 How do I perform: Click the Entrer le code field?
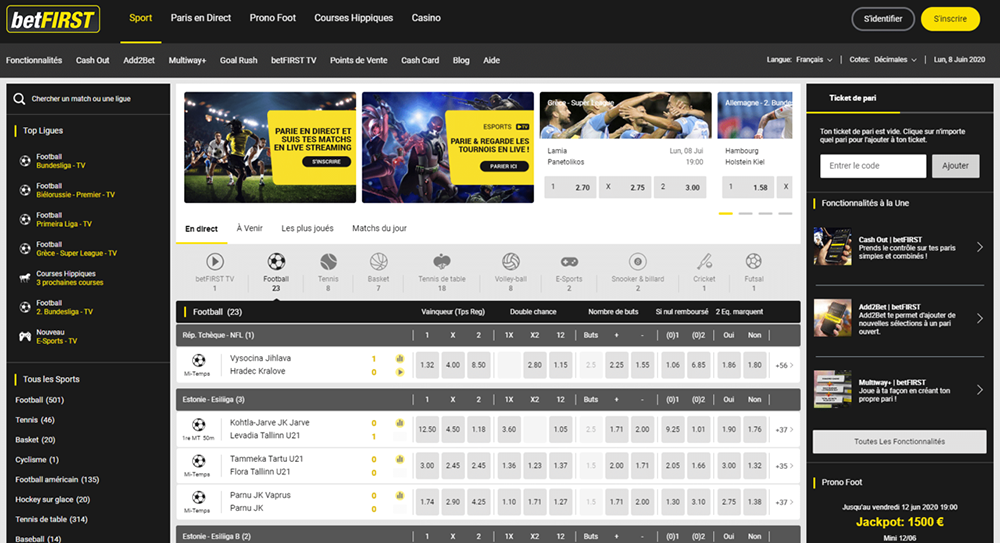point(872,166)
